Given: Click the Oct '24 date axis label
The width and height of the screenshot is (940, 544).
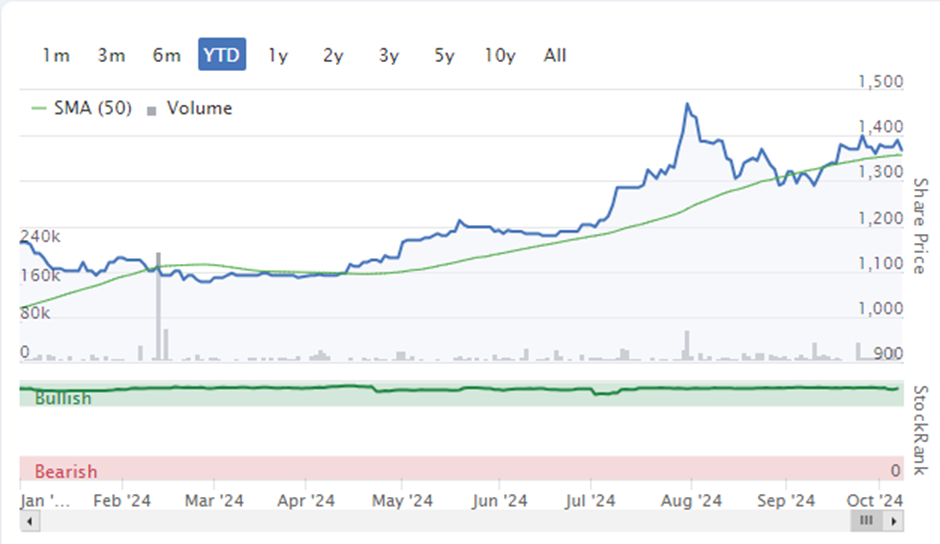Looking at the screenshot, I should pyautogui.click(x=875, y=500).
